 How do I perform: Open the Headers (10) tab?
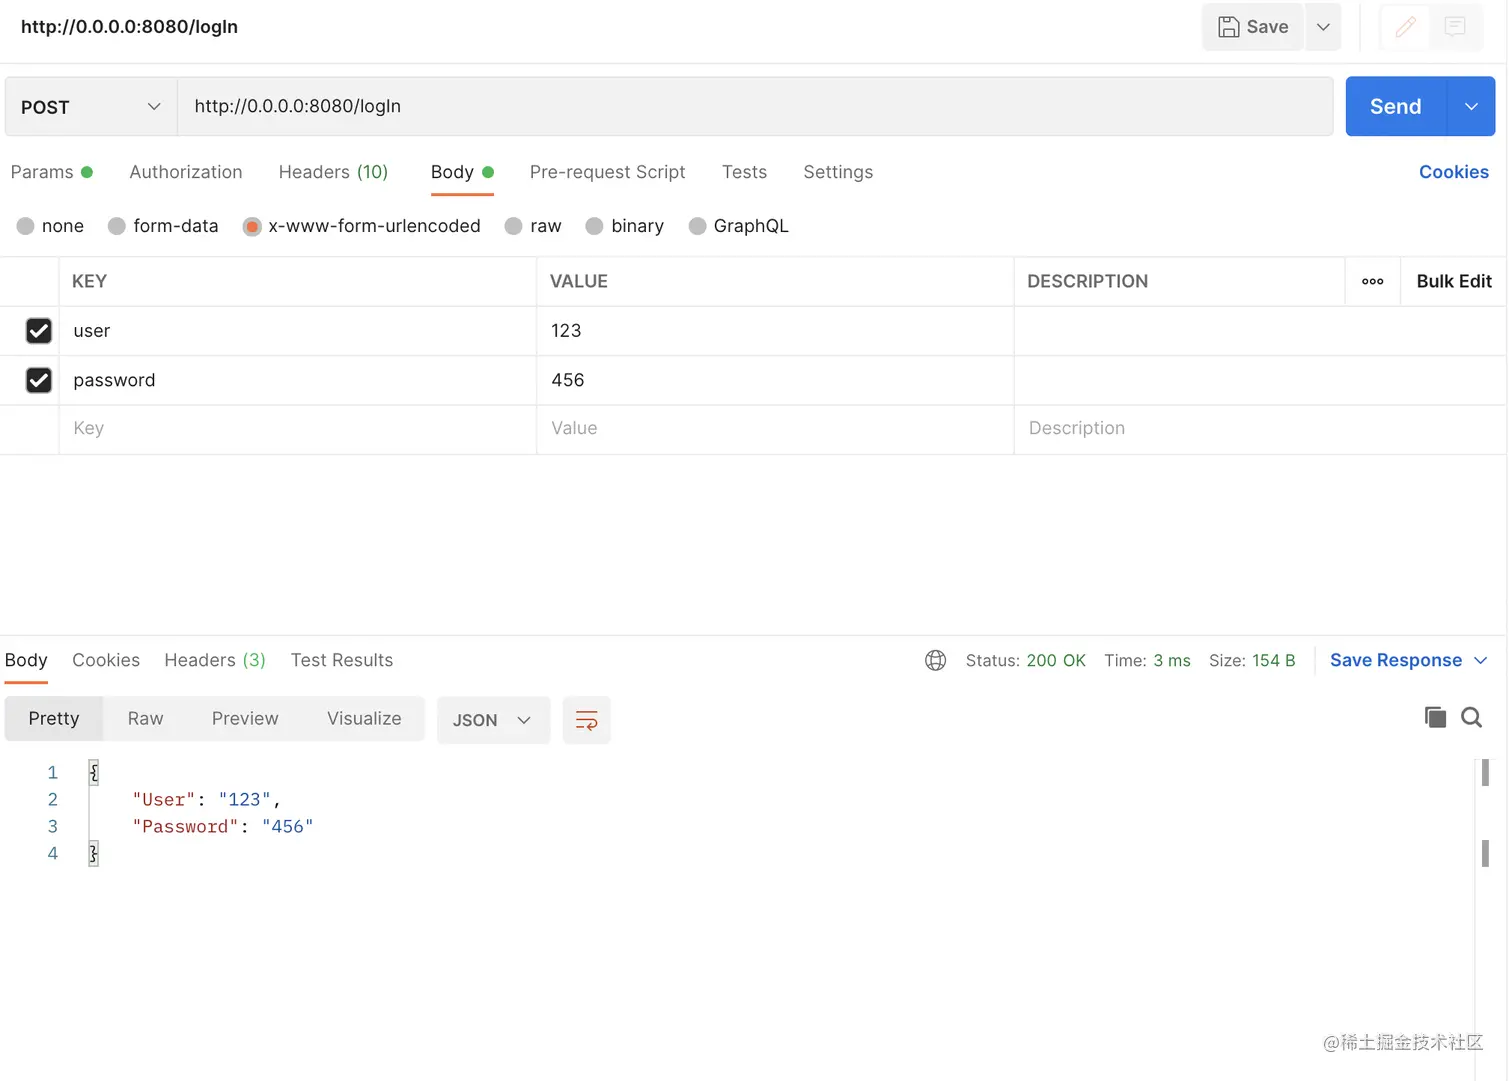coord(333,172)
